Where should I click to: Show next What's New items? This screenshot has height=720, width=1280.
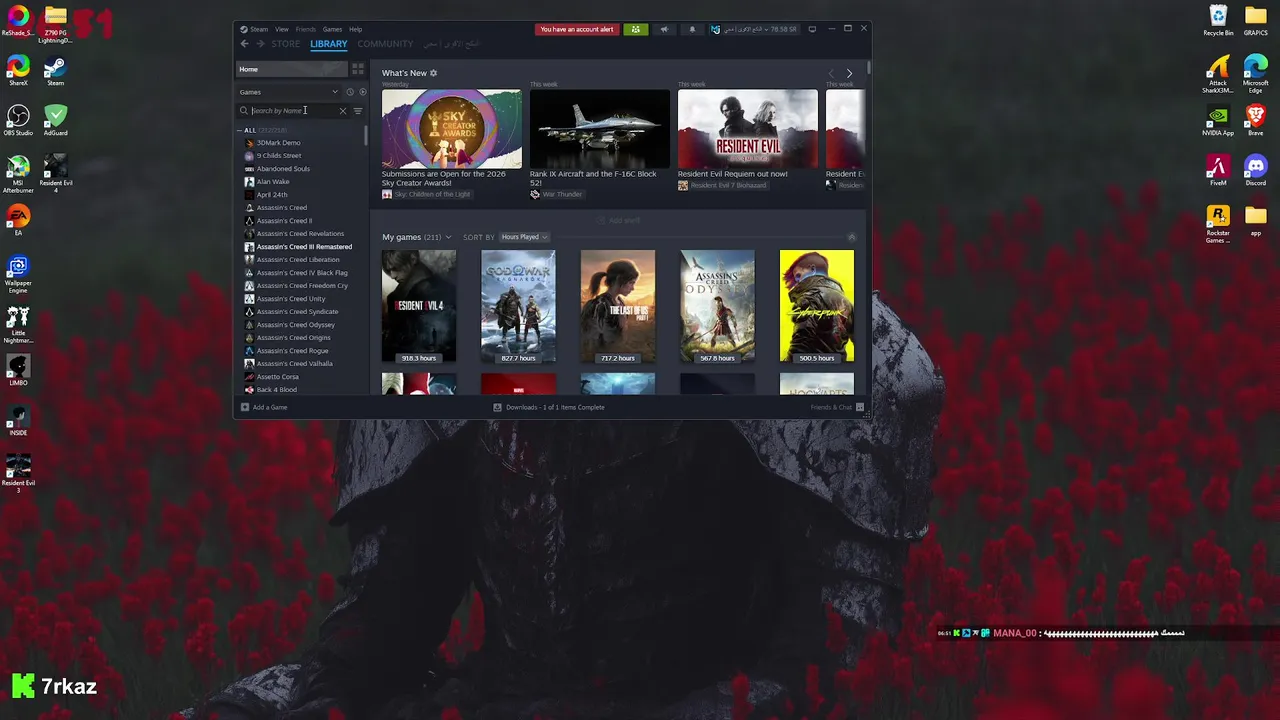[849, 73]
